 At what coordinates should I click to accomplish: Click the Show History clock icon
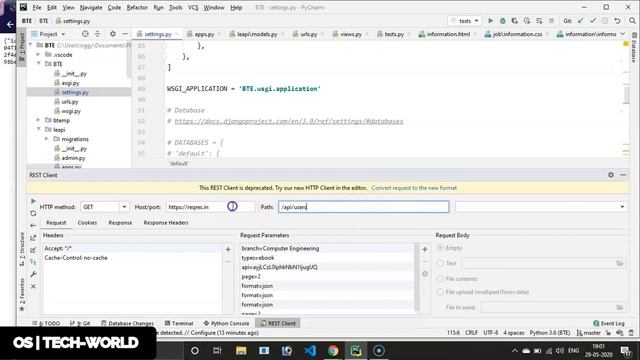[x=605, y=21]
